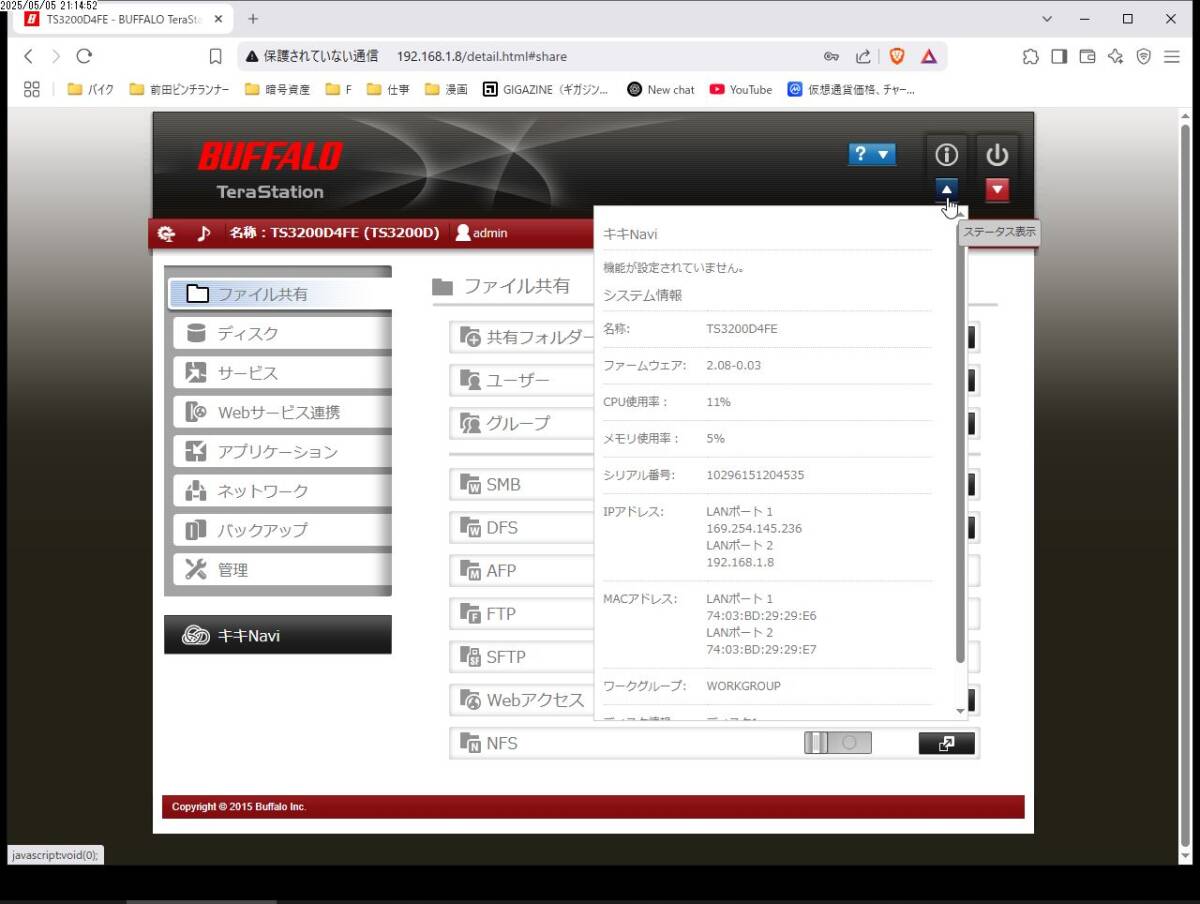The height and width of the screenshot is (904, 1200).
Task: Open the New chat bookmark
Action: point(660,89)
